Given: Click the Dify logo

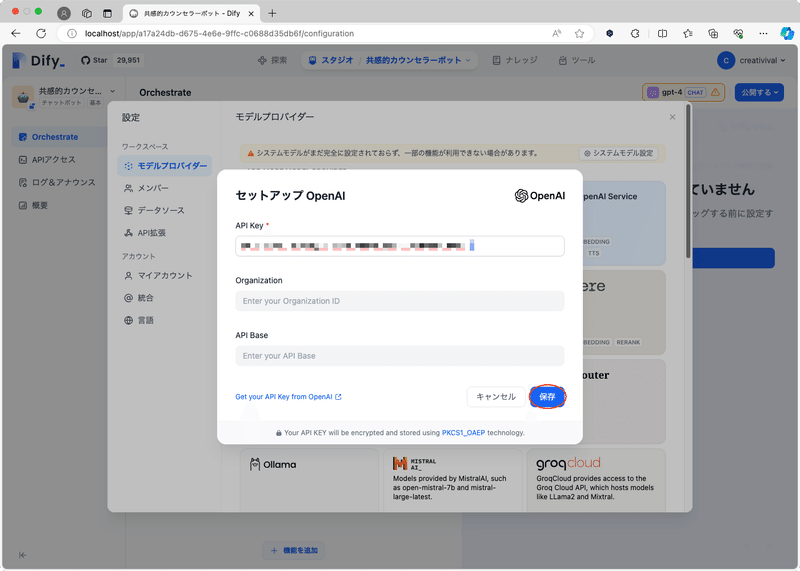Looking at the screenshot, I should click(39, 61).
